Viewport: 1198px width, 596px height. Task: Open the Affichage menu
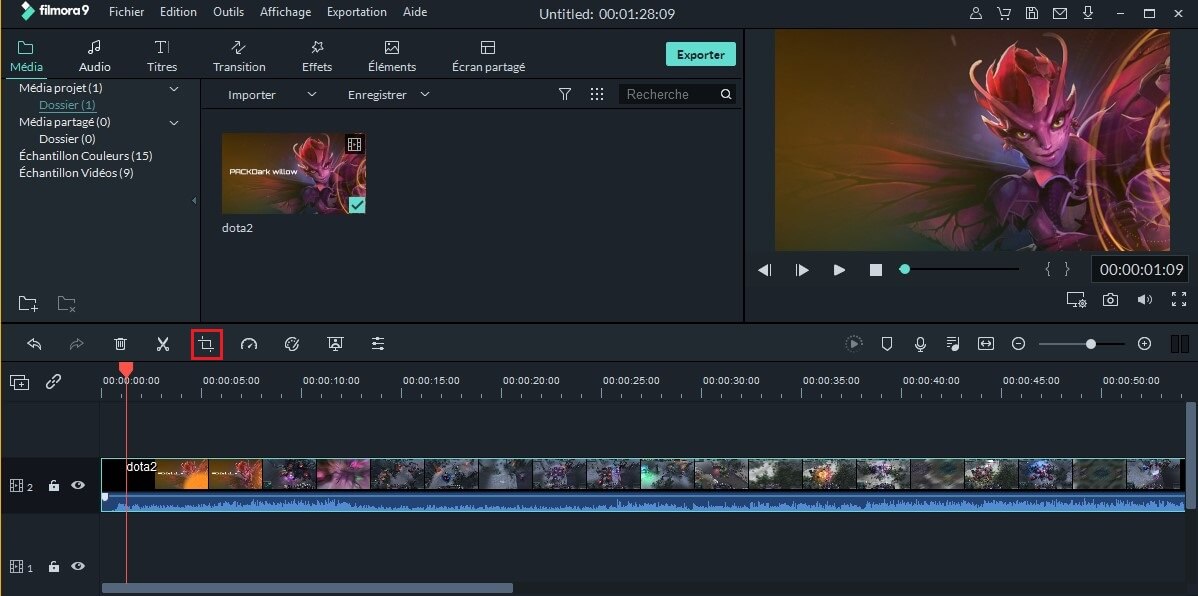pos(285,12)
